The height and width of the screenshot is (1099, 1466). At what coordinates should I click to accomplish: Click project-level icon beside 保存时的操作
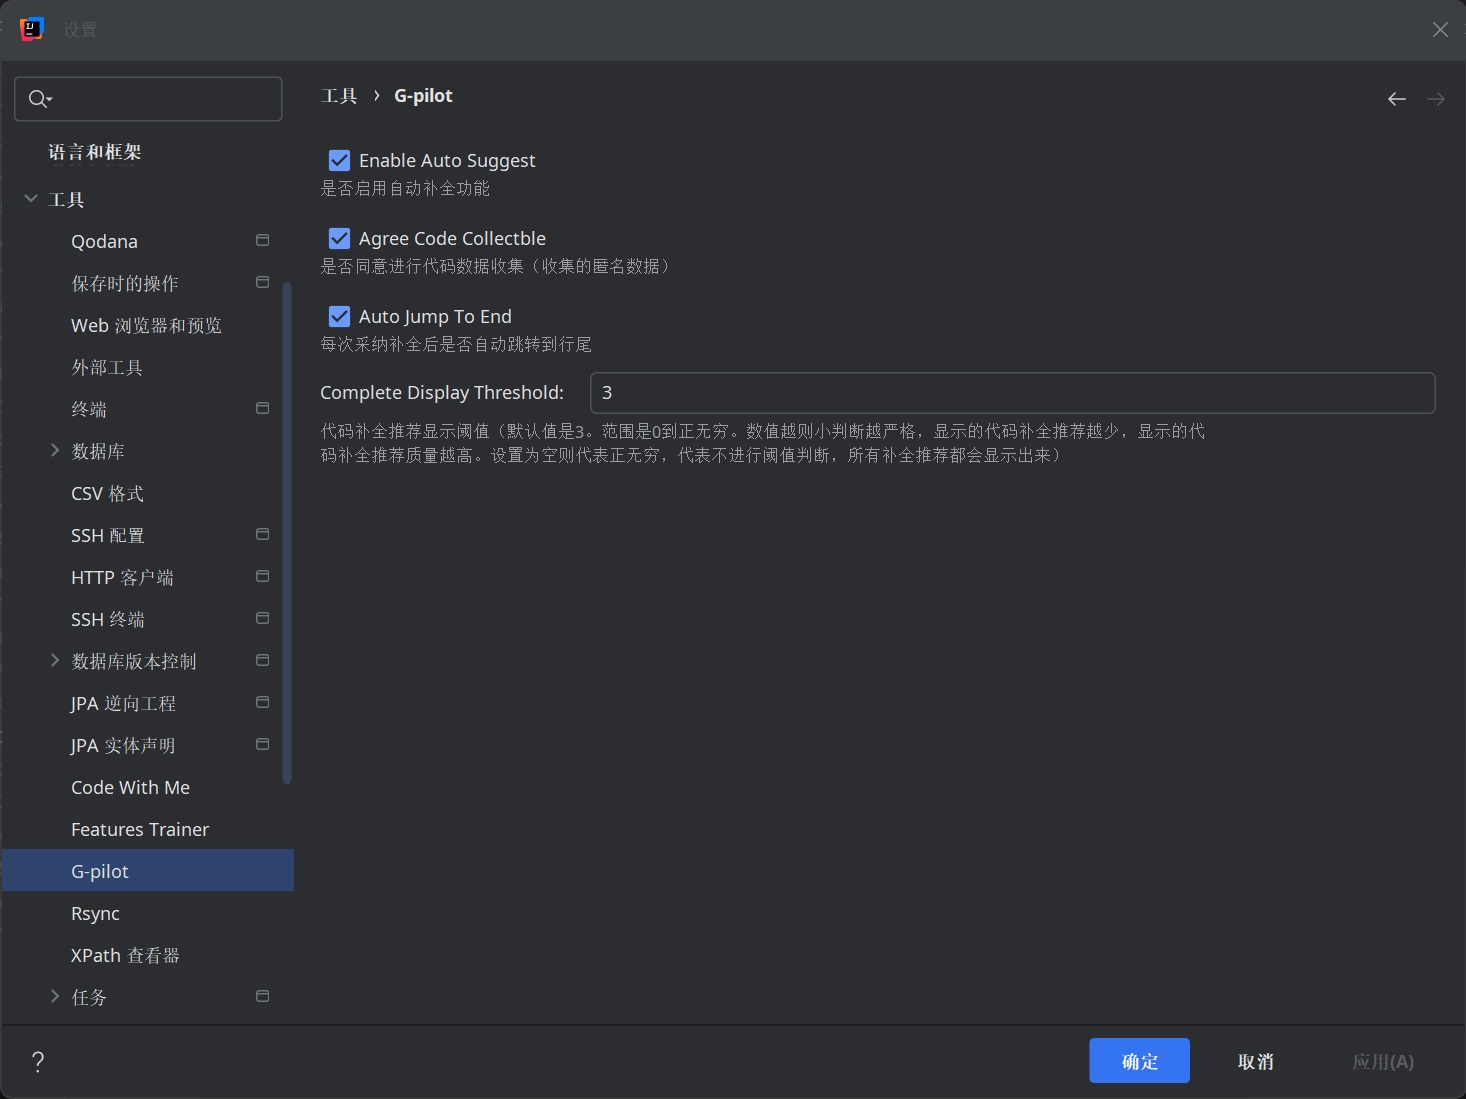point(263,282)
